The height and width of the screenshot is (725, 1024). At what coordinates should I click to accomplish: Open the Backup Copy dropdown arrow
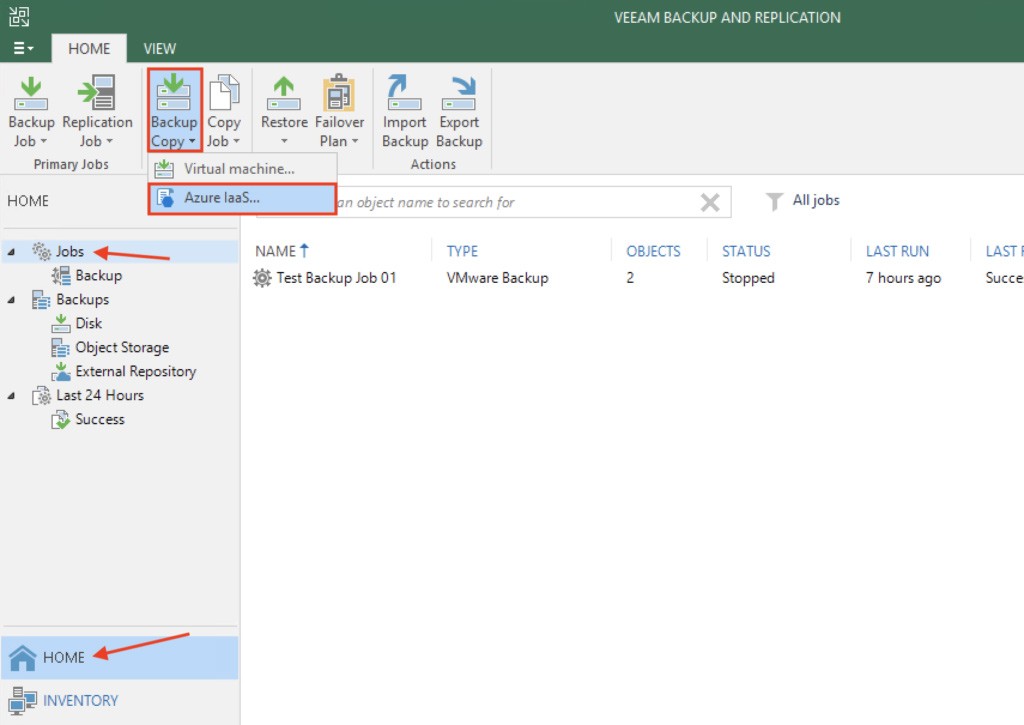point(192,141)
